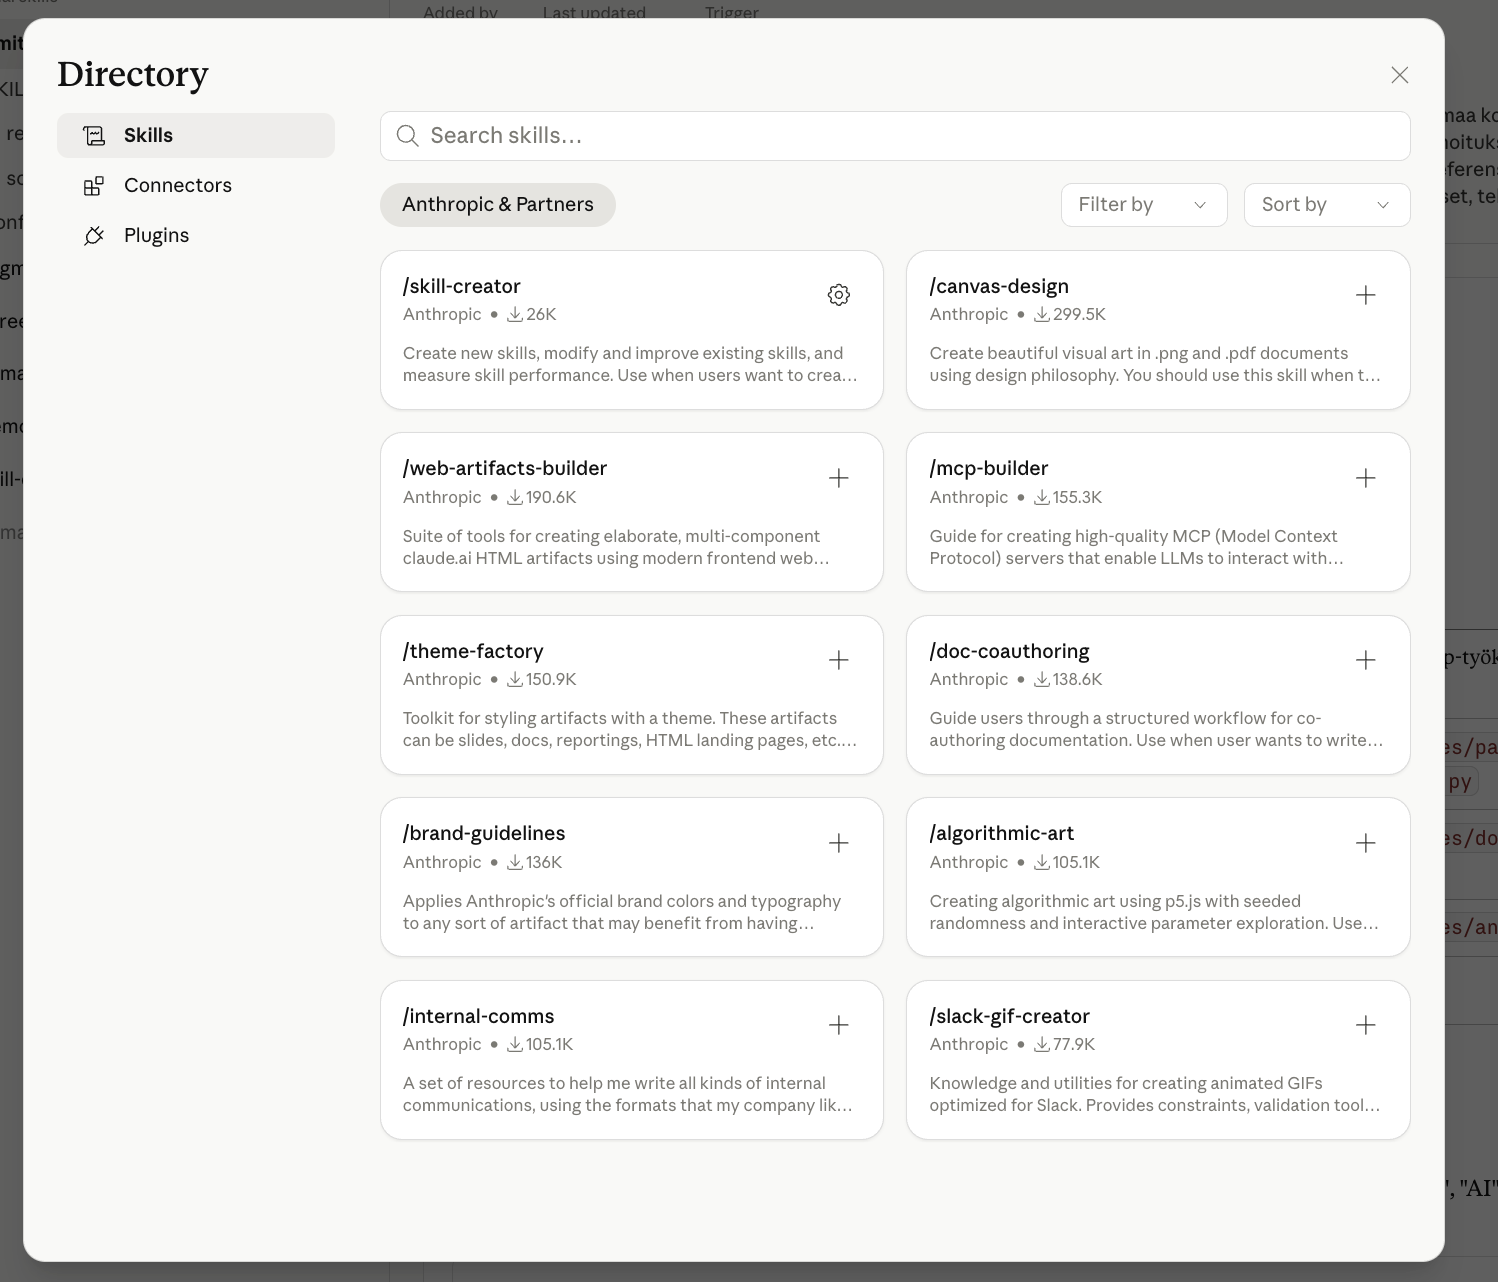Add the internal-comms skill

click(x=838, y=1025)
